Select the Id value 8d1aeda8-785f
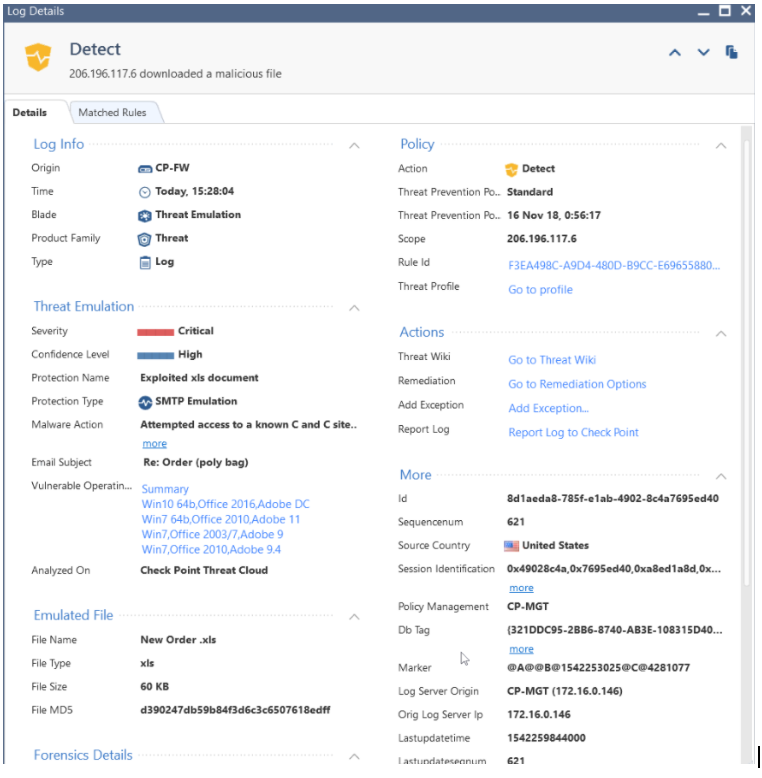762x778 pixels. coord(613,499)
